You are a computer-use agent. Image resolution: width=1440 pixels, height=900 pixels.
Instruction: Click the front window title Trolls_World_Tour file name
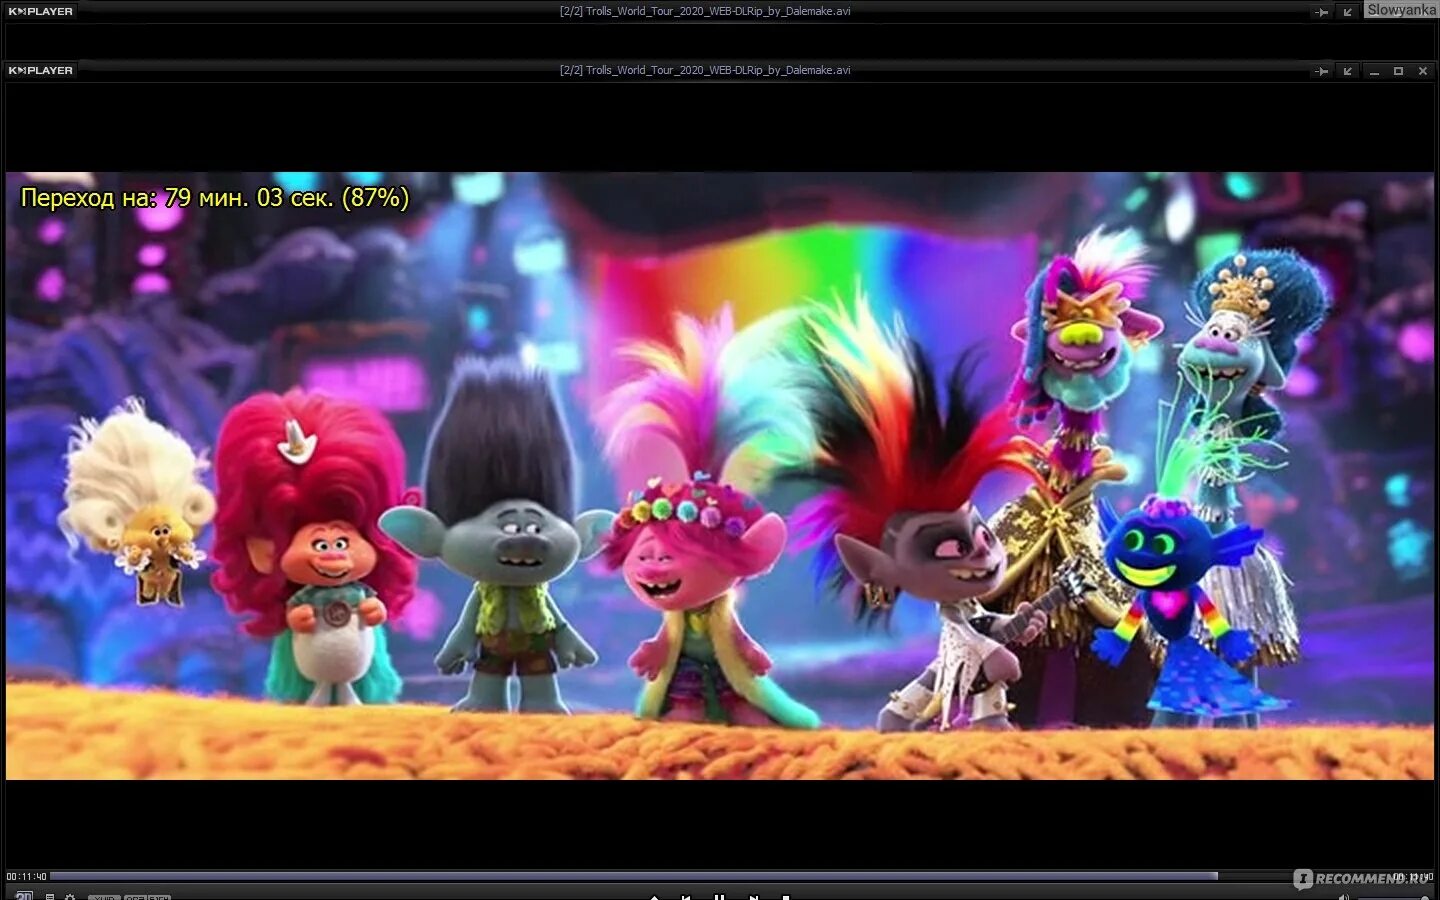pyautogui.click(x=705, y=70)
